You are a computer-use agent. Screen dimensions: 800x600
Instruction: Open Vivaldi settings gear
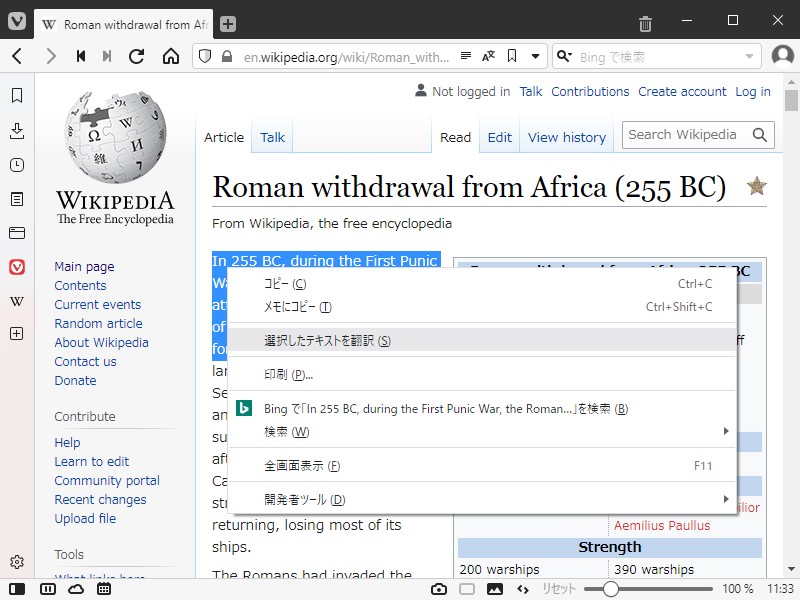17,562
